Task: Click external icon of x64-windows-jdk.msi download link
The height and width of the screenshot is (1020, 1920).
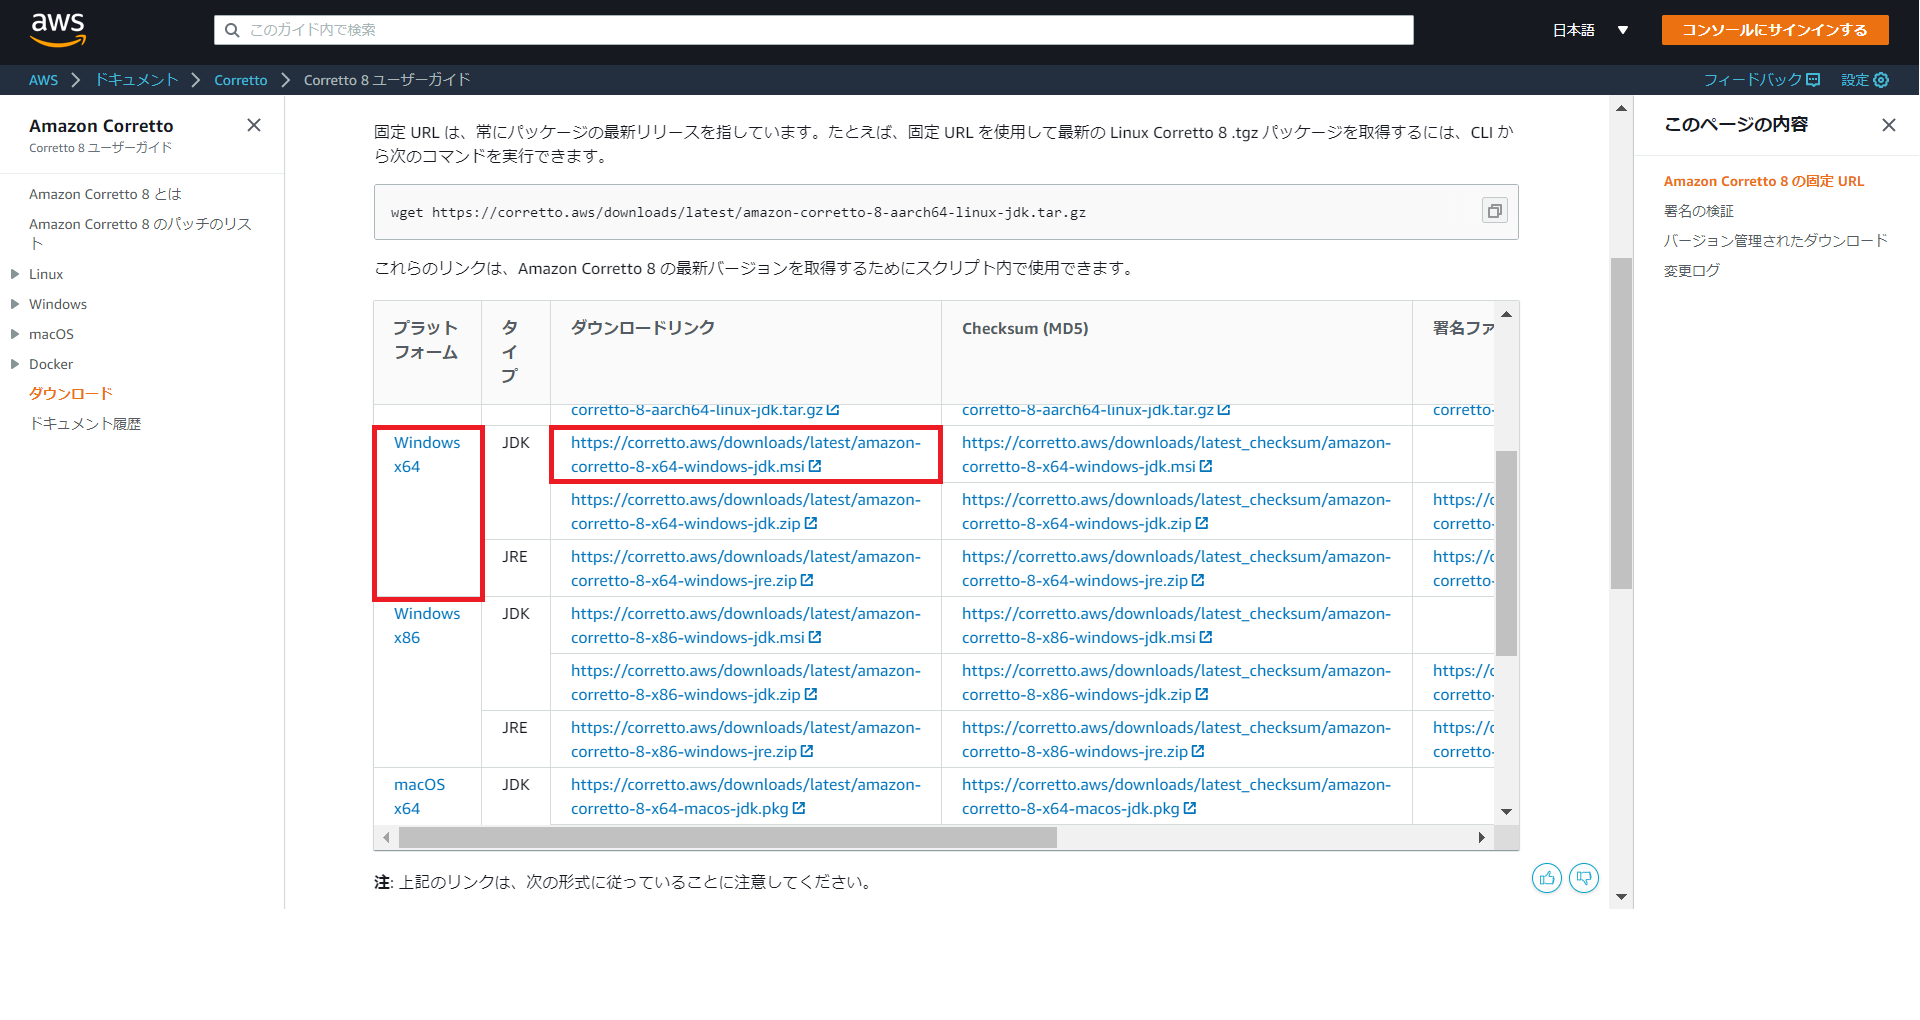Action: coord(815,466)
